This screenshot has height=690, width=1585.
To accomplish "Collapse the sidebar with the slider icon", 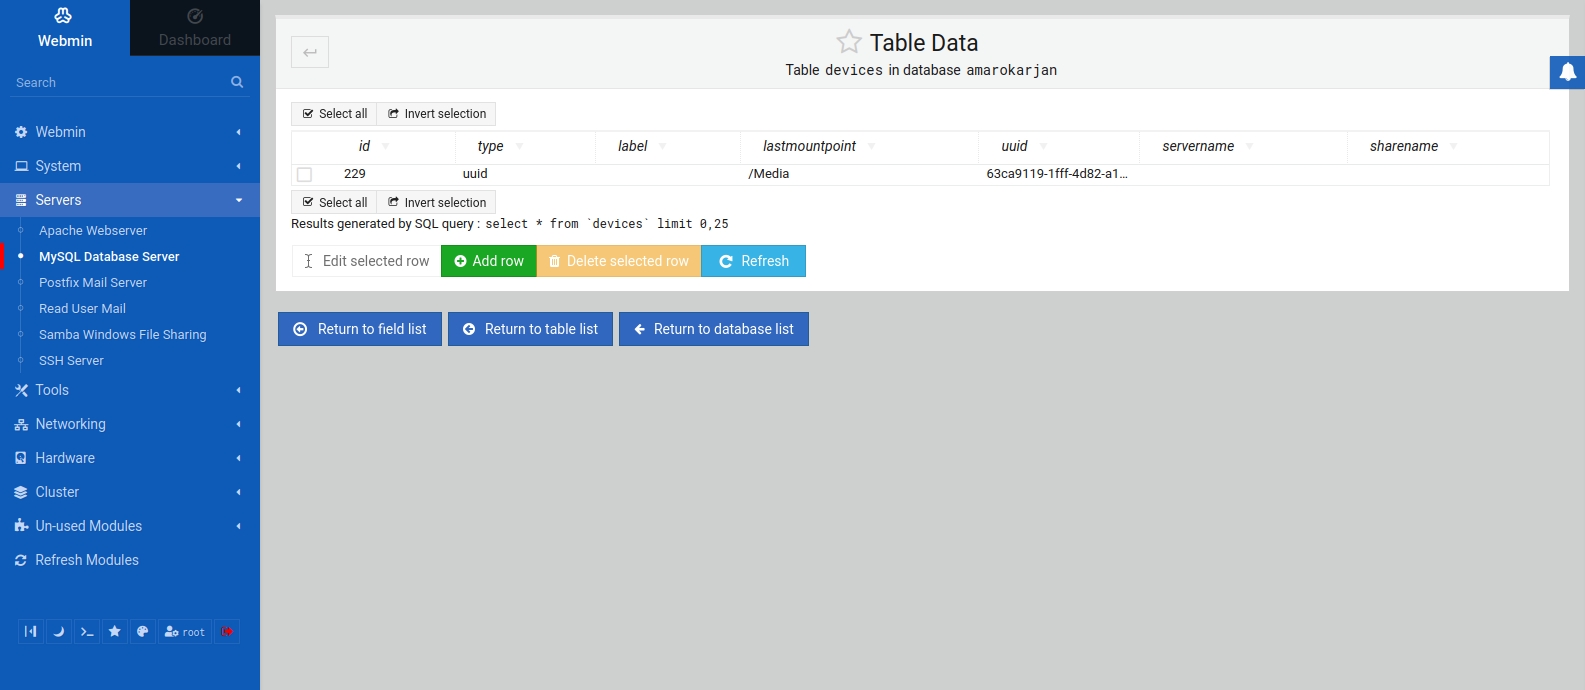I will [x=31, y=631].
